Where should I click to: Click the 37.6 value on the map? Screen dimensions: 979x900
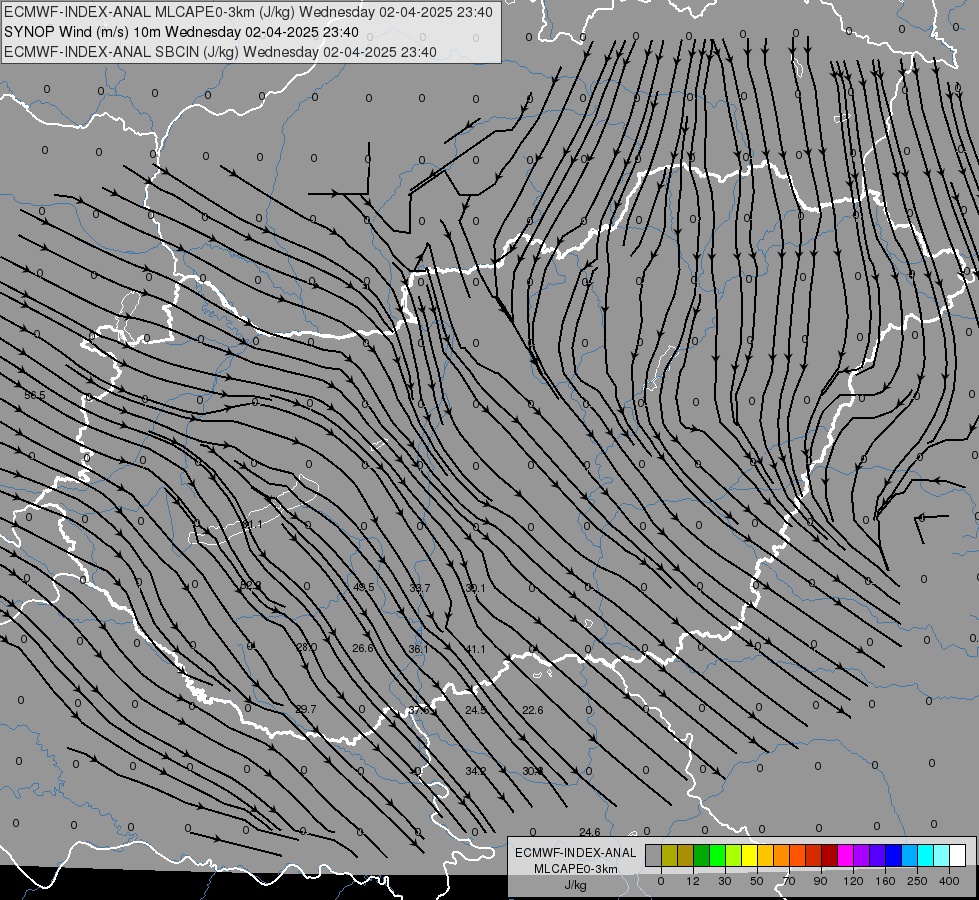point(419,710)
